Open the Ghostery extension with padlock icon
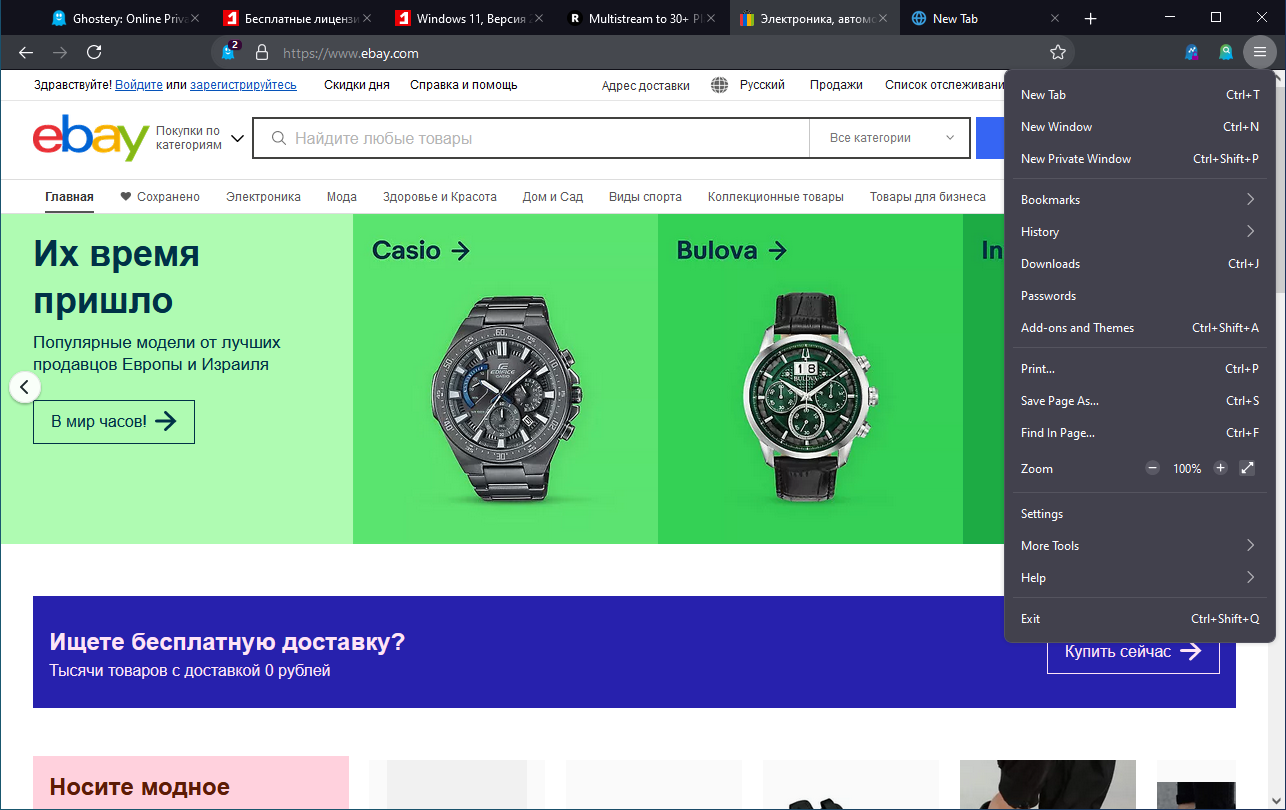The image size is (1286, 810). 1191,52
